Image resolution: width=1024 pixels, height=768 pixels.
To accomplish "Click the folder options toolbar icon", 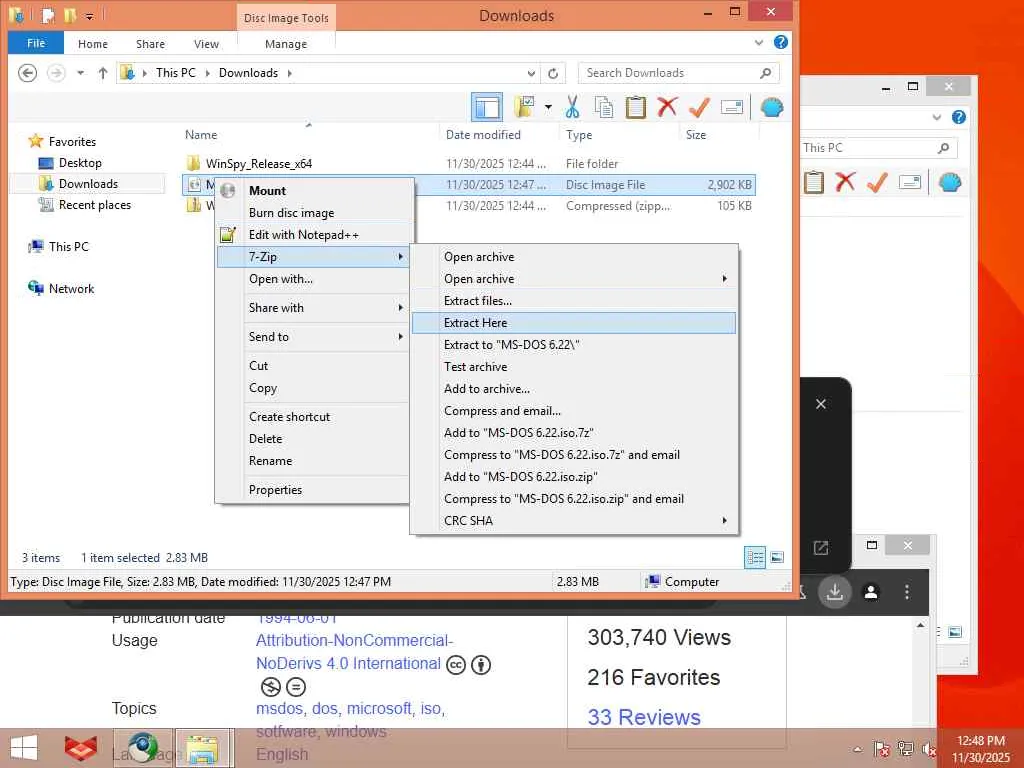I will pyautogui.click(x=524, y=107).
